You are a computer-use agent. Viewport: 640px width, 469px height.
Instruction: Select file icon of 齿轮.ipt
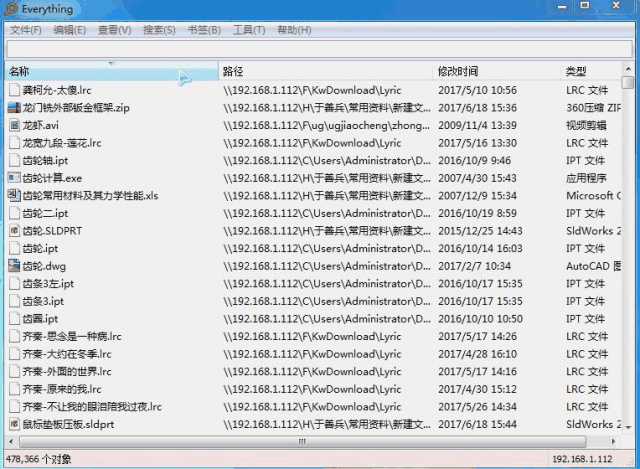[x=14, y=248]
